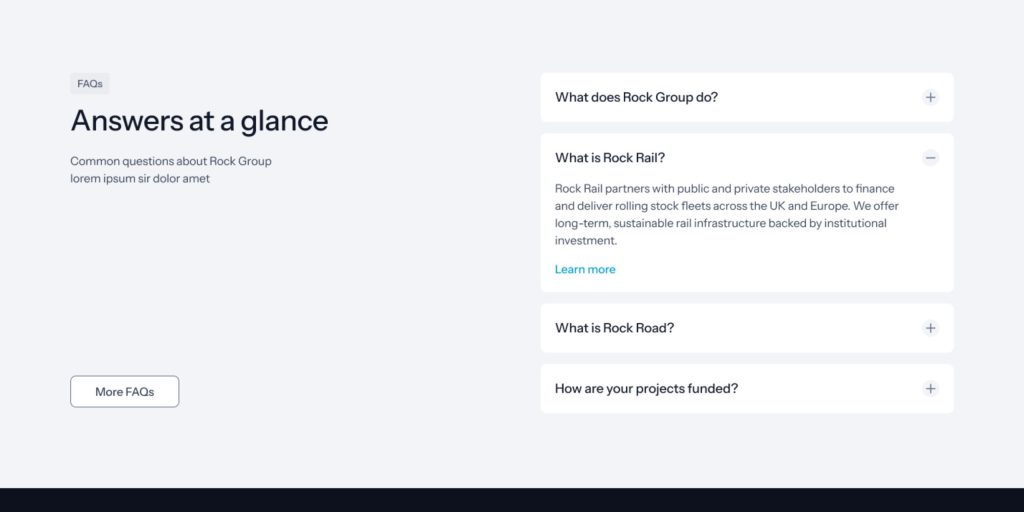Click the "Answers at a glance" heading

click(199, 121)
